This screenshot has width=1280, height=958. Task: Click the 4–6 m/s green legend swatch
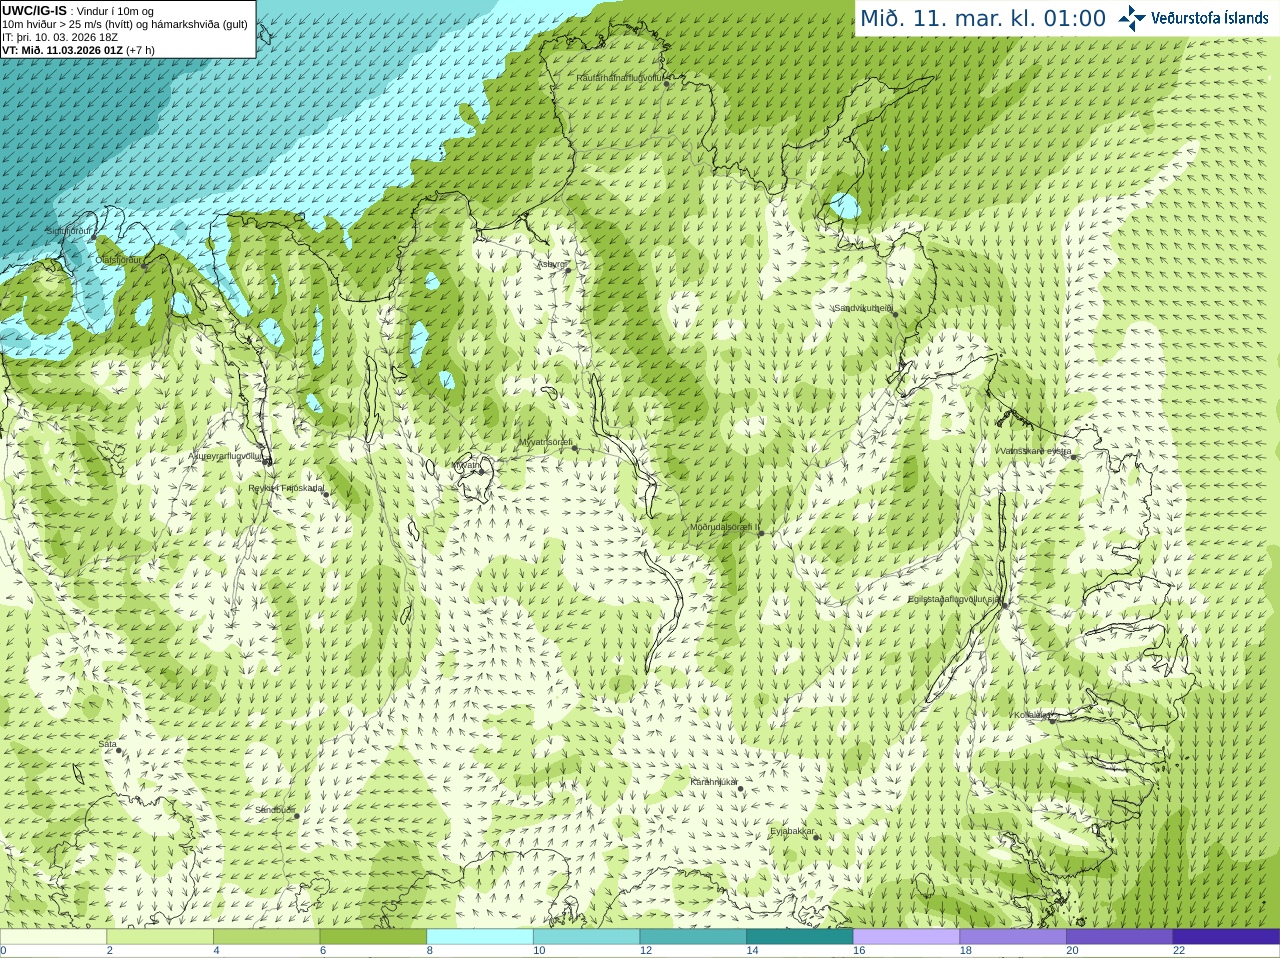pyautogui.click(x=266, y=937)
